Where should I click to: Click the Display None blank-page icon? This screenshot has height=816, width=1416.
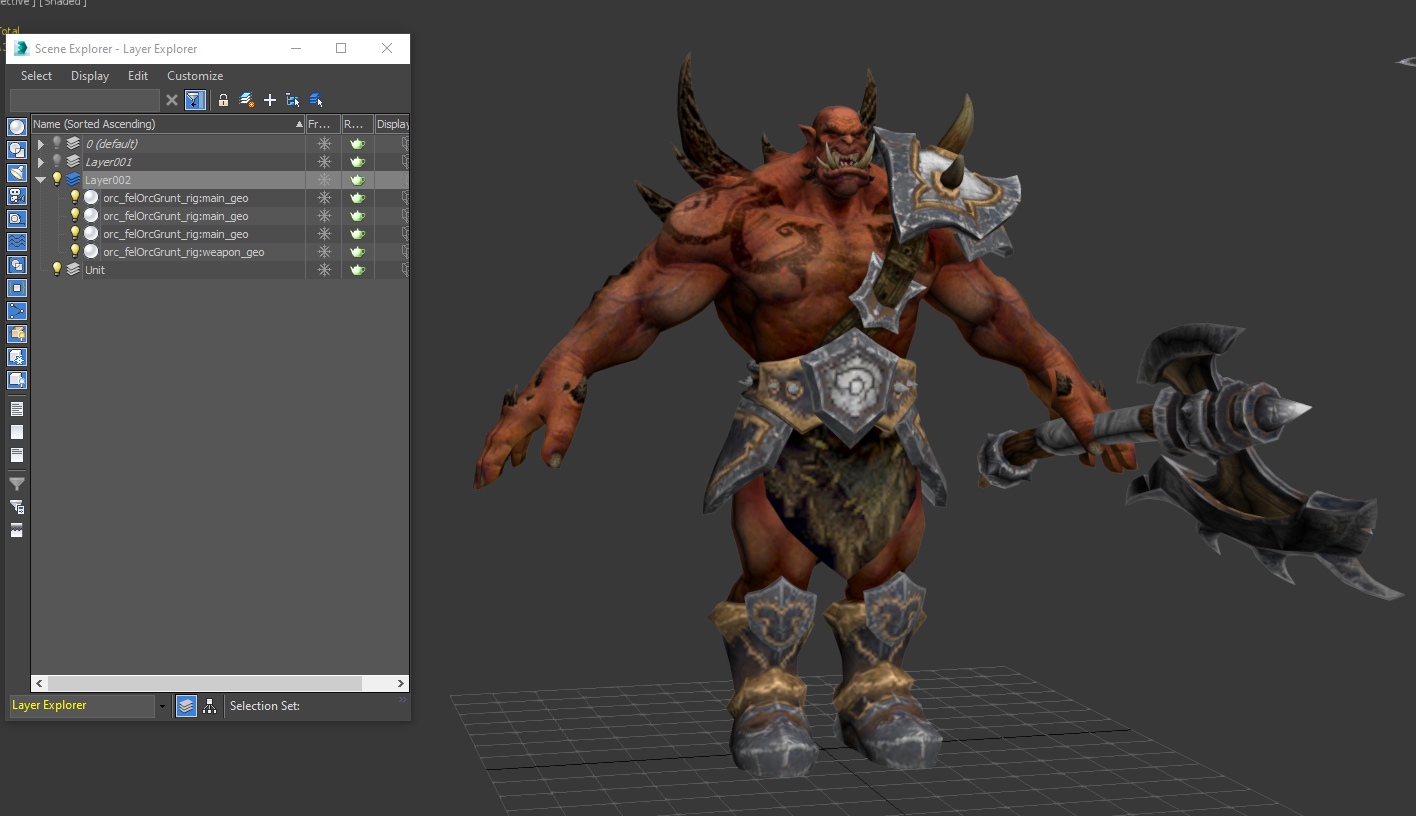(x=17, y=432)
